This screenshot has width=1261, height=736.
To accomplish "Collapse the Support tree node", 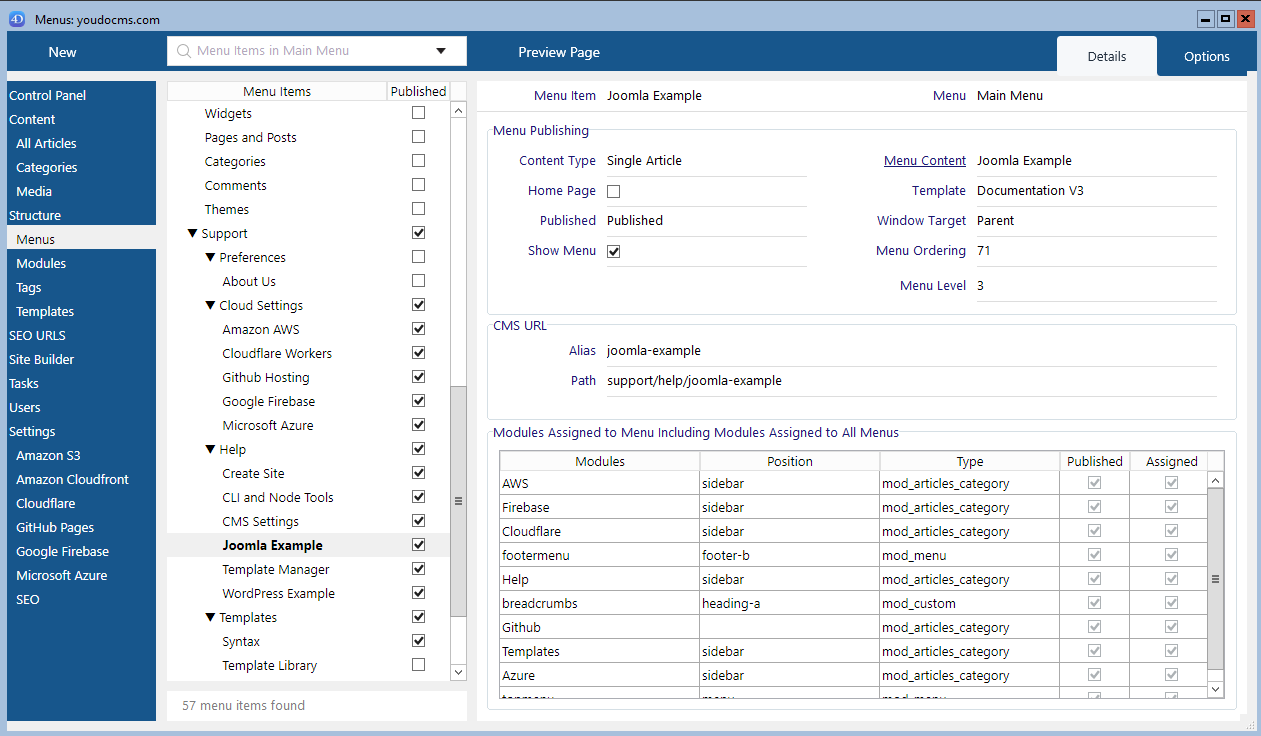I will click(x=192, y=234).
